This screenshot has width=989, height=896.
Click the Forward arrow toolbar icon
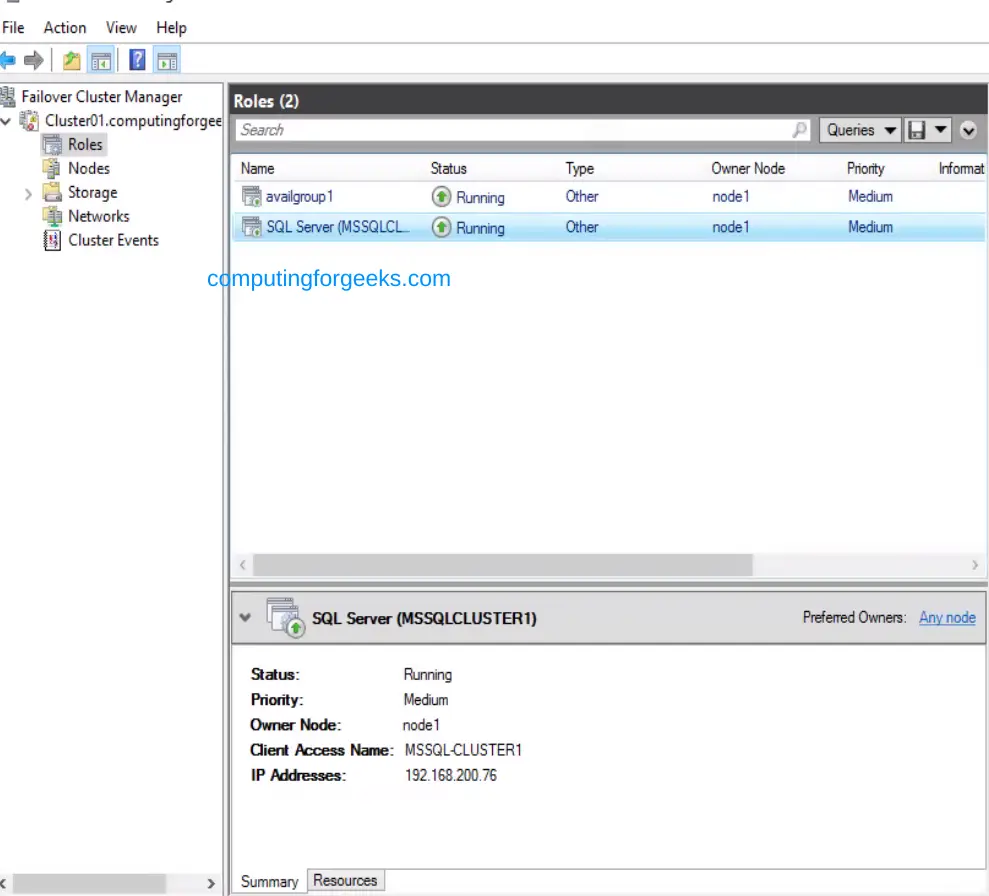(33, 61)
